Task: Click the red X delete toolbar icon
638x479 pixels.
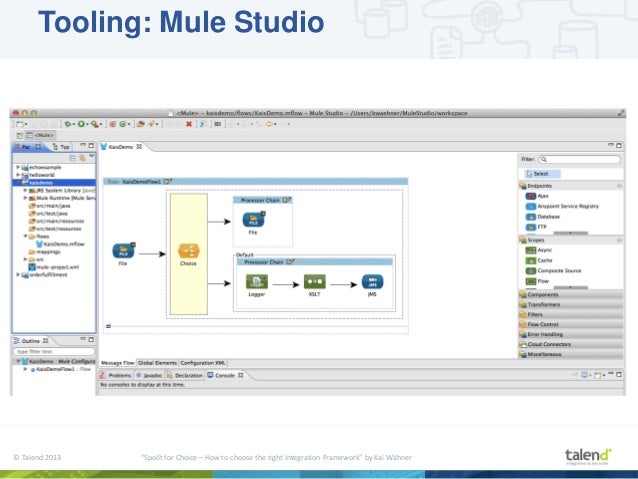Action: (x=189, y=124)
